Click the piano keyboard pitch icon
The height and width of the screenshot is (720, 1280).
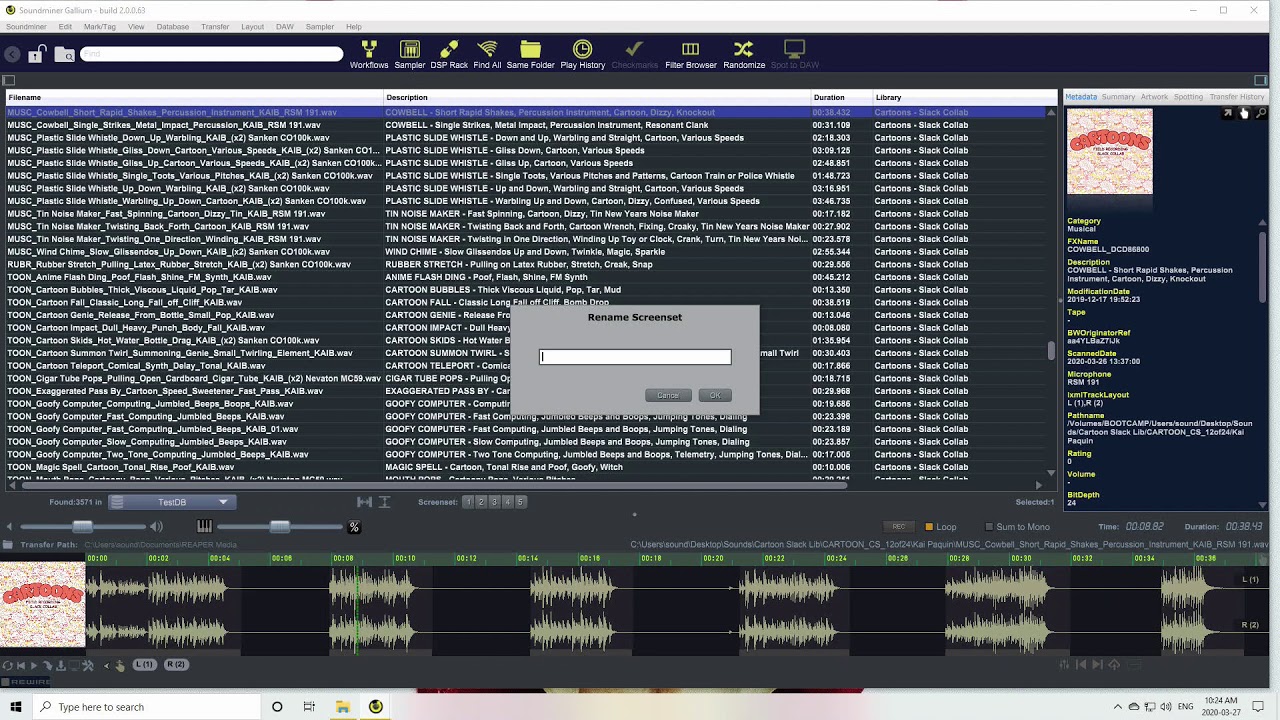204,527
